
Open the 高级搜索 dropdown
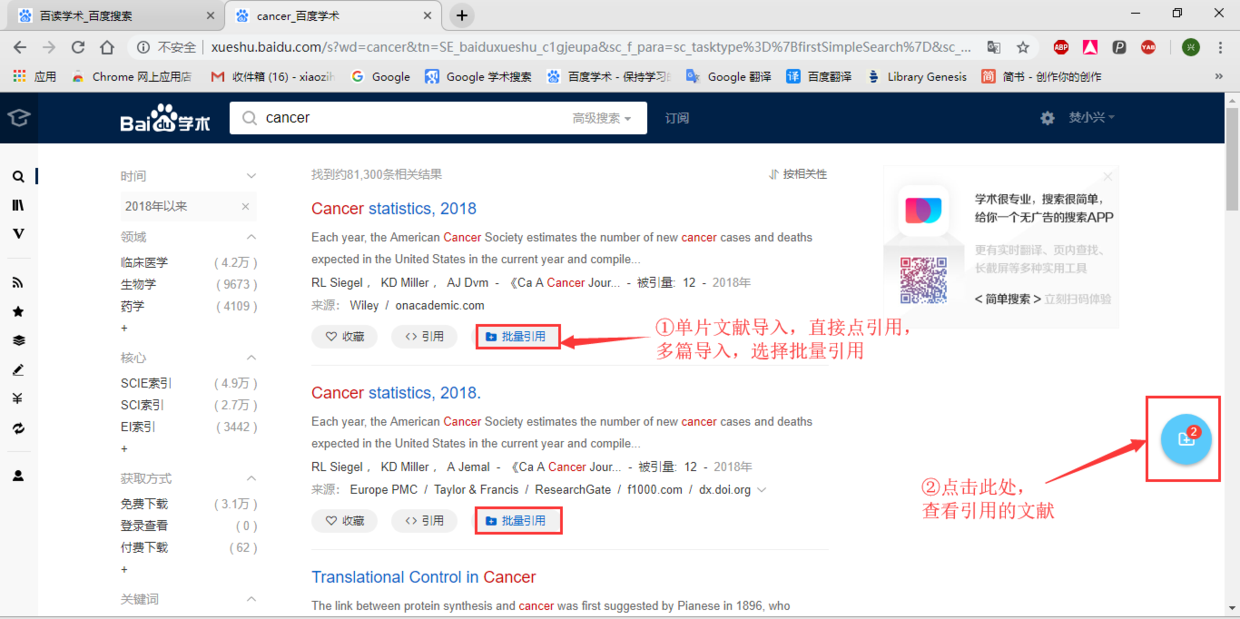click(x=602, y=118)
